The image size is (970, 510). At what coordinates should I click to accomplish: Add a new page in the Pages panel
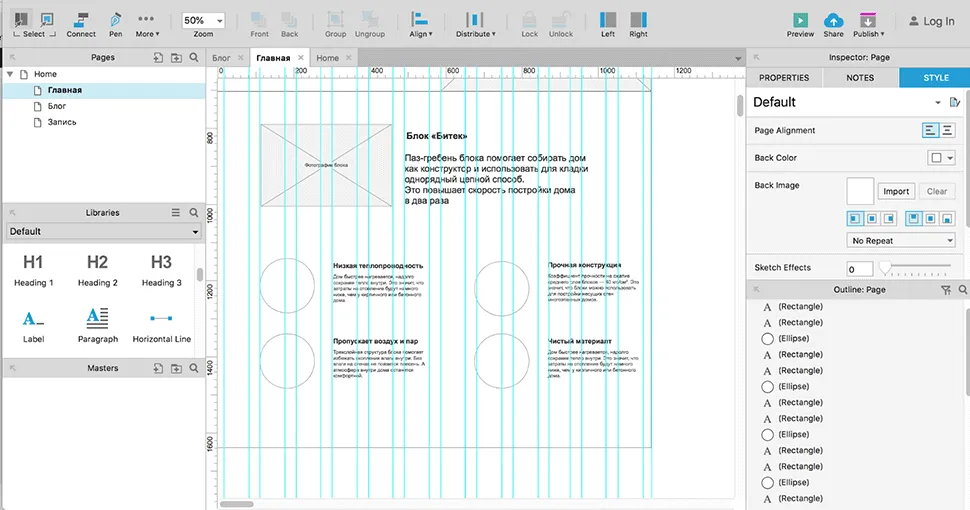[x=159, y=58]
